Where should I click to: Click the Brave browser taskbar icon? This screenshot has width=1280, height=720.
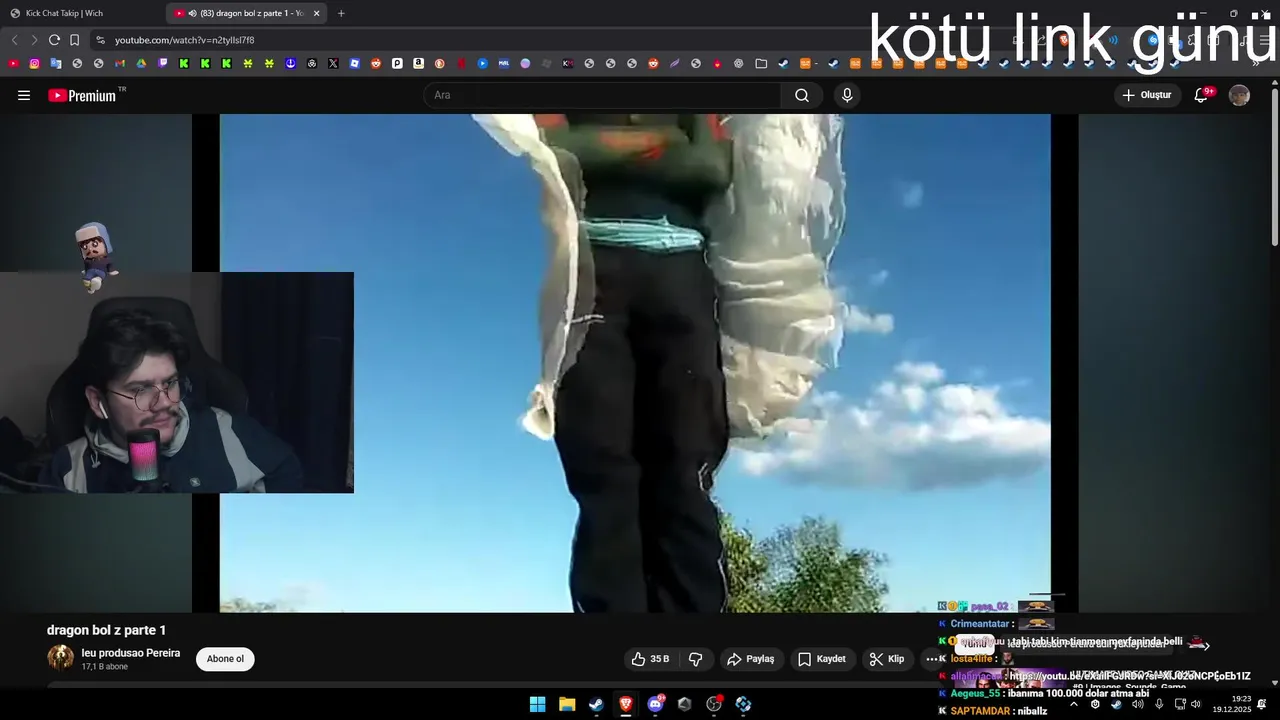626,704
